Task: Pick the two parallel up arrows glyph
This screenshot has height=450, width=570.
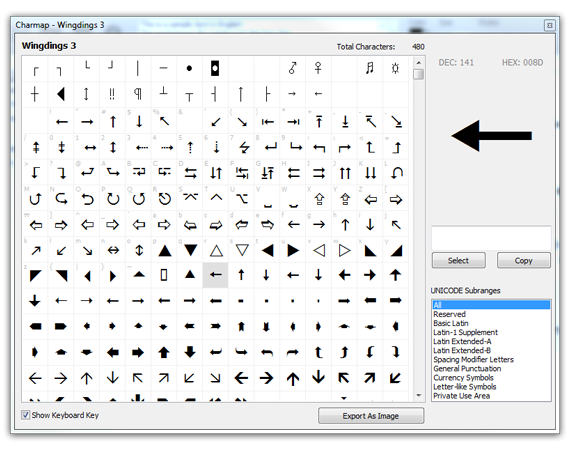Action: [x=345, y=173]
